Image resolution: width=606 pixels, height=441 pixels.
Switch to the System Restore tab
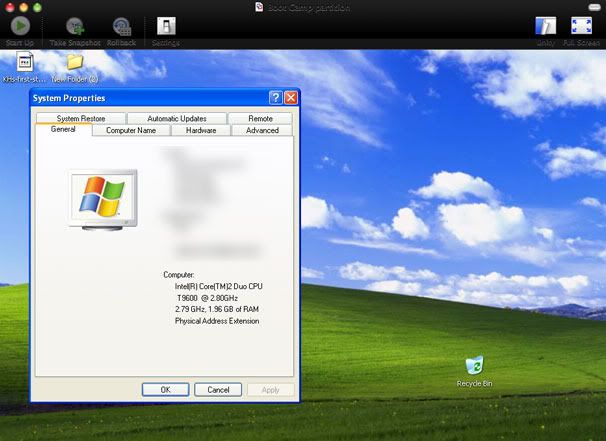[81, 118]
